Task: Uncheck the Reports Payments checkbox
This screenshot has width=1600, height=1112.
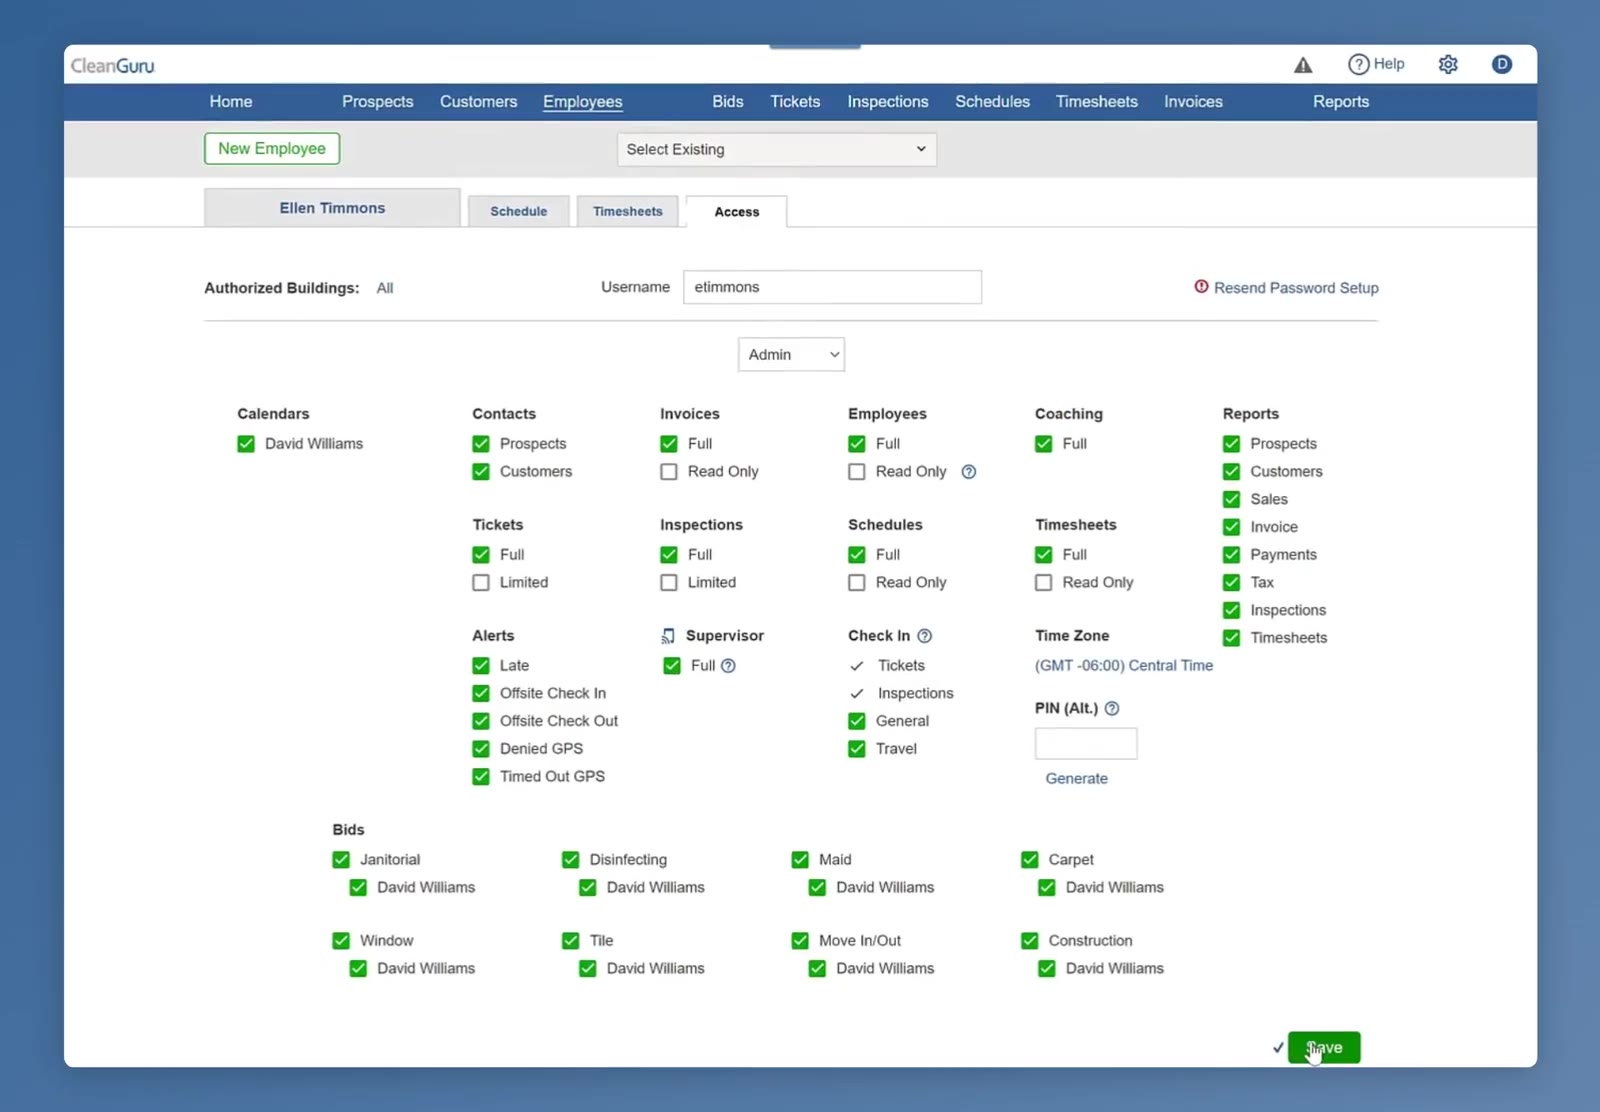Action: point(1231,555)
